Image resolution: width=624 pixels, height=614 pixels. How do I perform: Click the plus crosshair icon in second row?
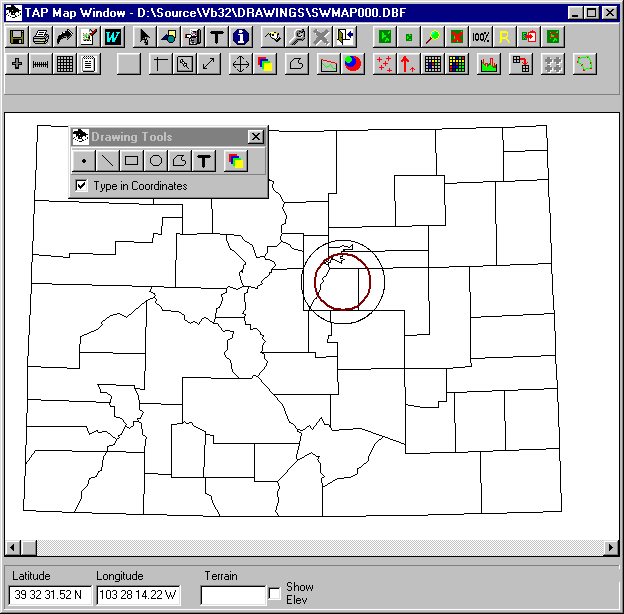coord(17,64)
